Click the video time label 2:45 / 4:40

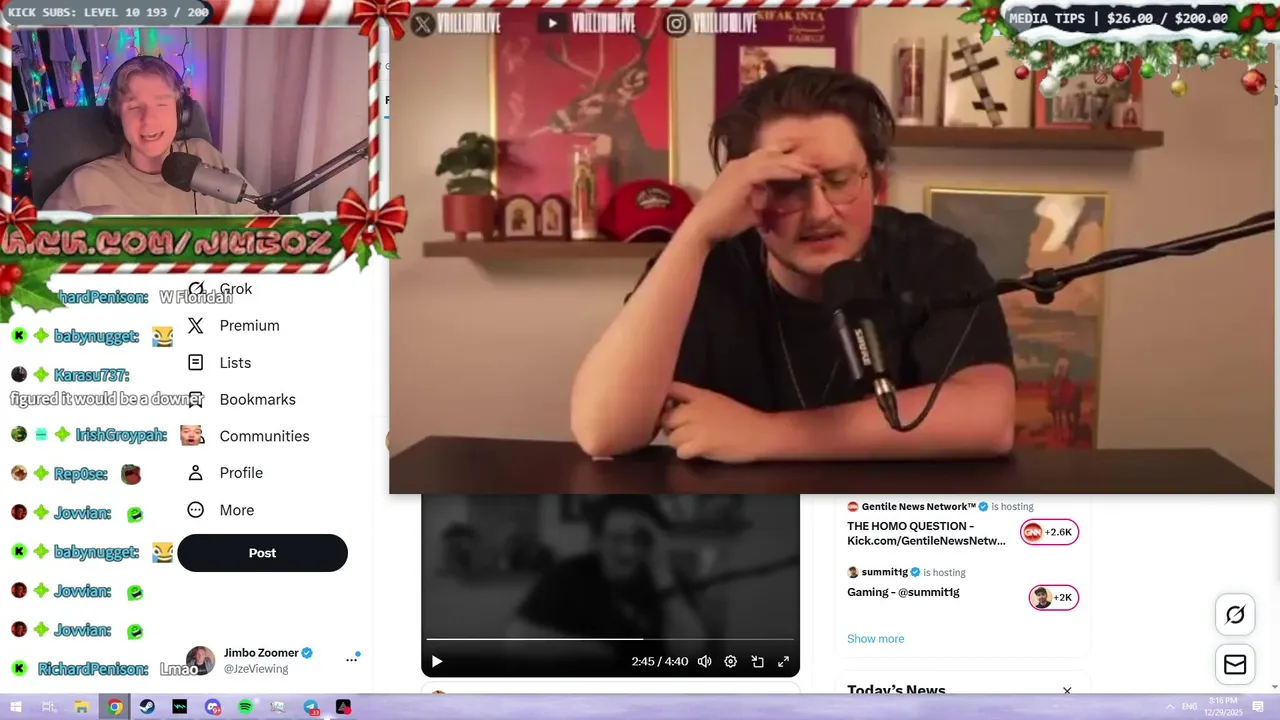tap(660, 662)
